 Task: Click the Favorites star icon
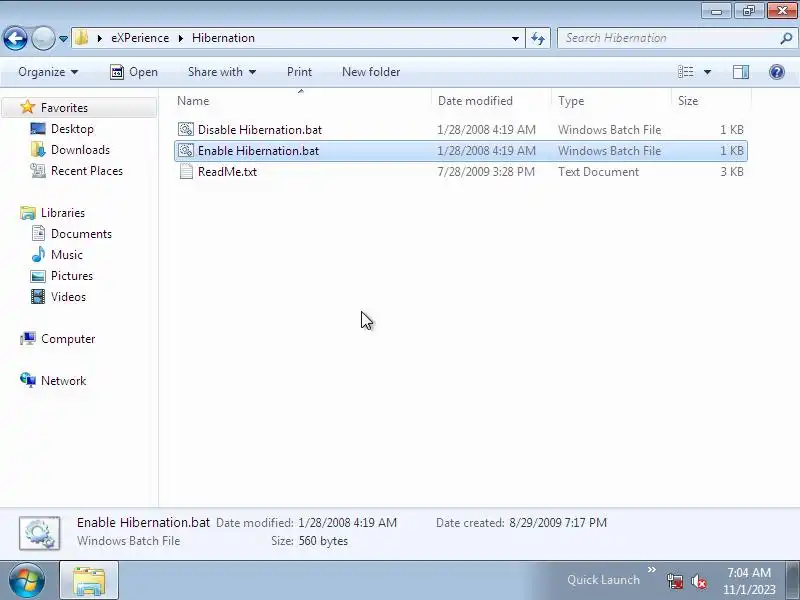tap(27, 107)
